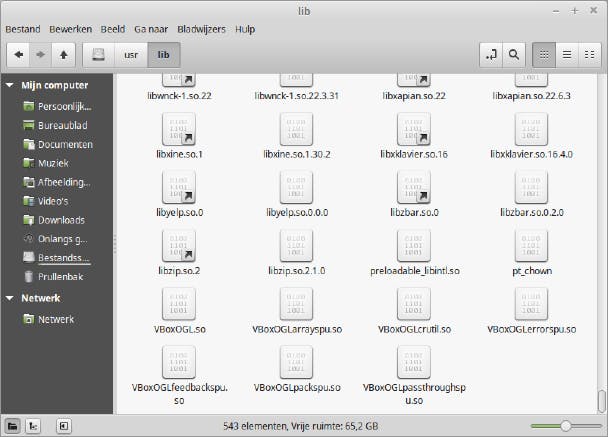Screen dimensions: 608x437
Task: Select the VBoxOGLarrayspu.so file icon
Action: pos(296,304)
